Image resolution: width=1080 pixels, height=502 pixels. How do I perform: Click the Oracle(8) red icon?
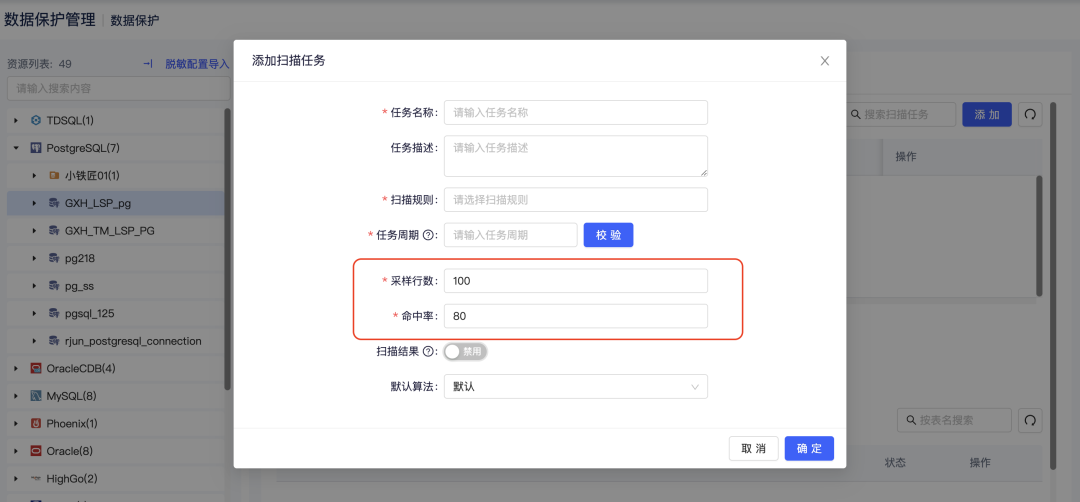click(36, 451)
